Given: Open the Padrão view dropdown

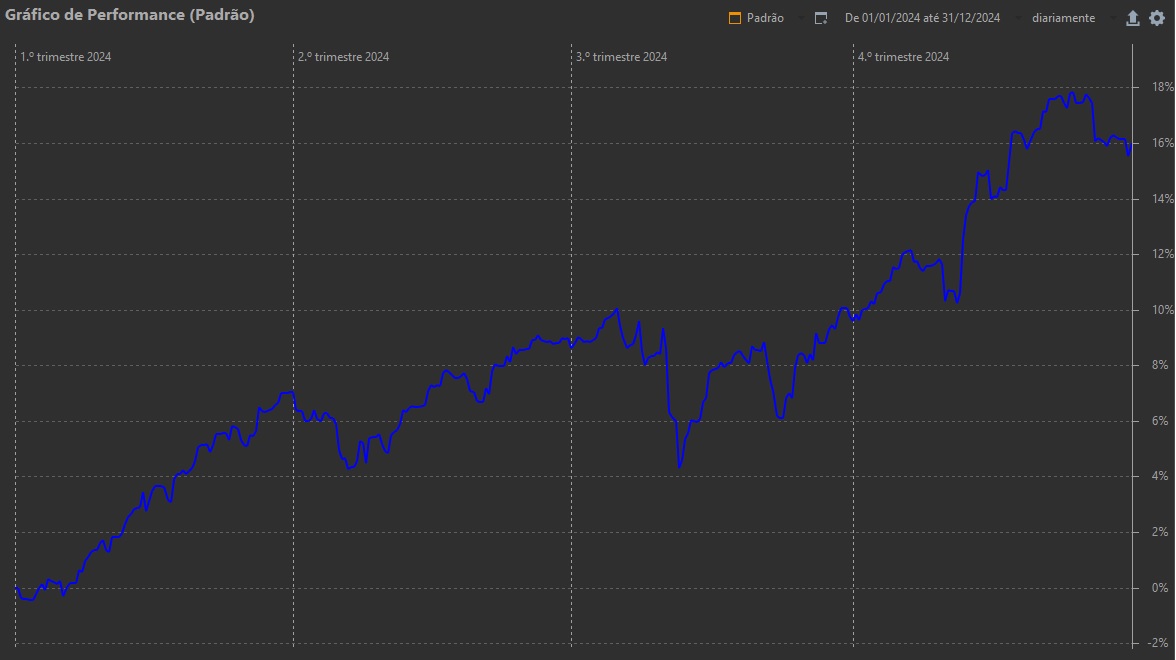Looking at the screenshot, I should click(766, 18).
